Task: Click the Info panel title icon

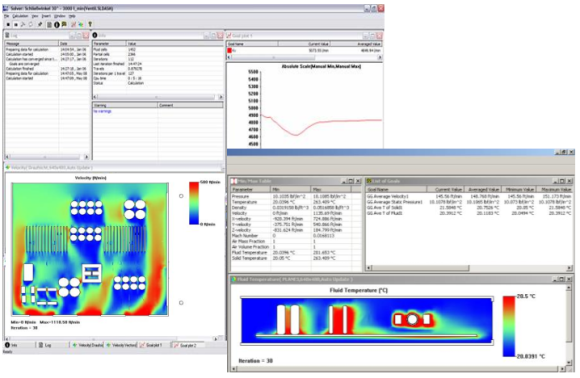Action: (95, 35)
